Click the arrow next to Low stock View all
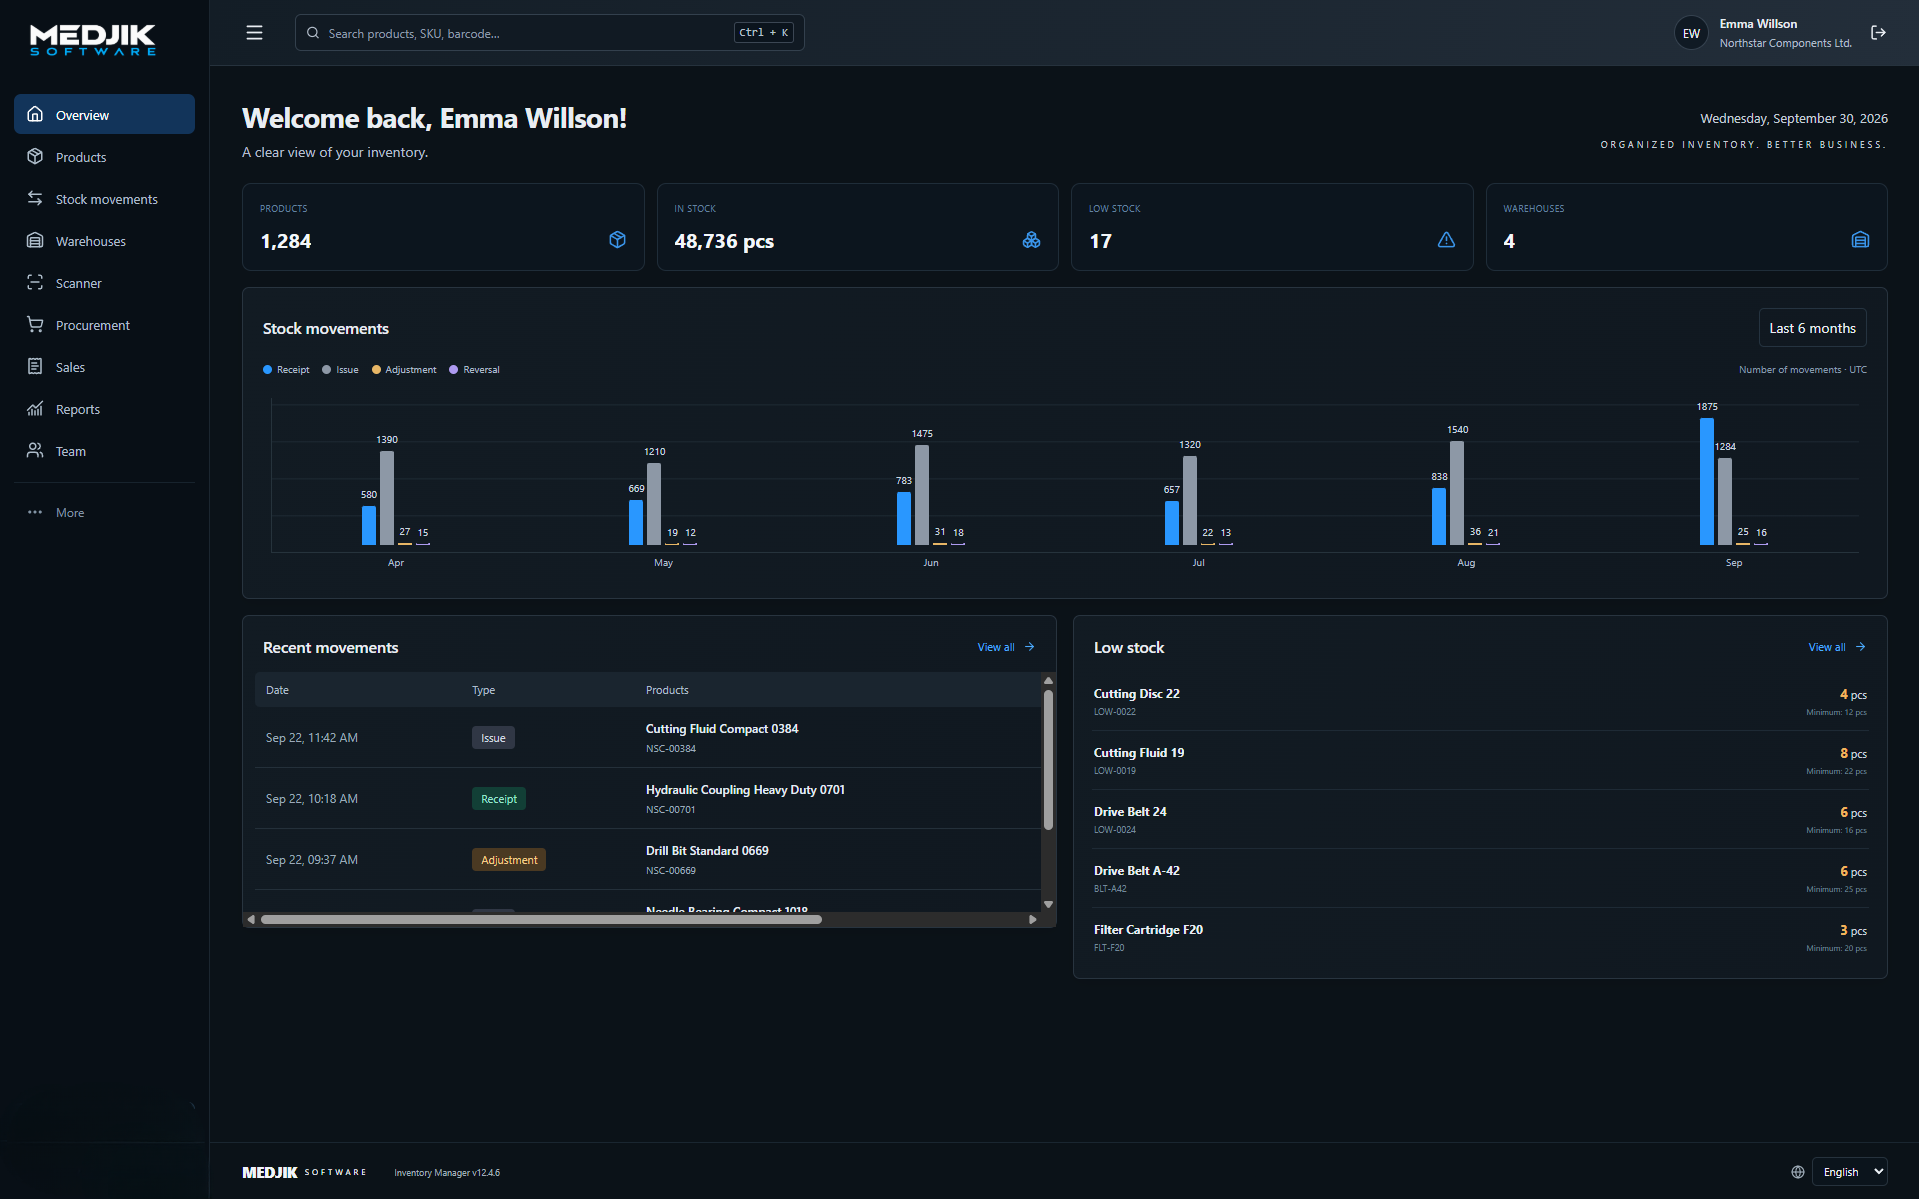1919x1199 pixels. pos(1860,647)
